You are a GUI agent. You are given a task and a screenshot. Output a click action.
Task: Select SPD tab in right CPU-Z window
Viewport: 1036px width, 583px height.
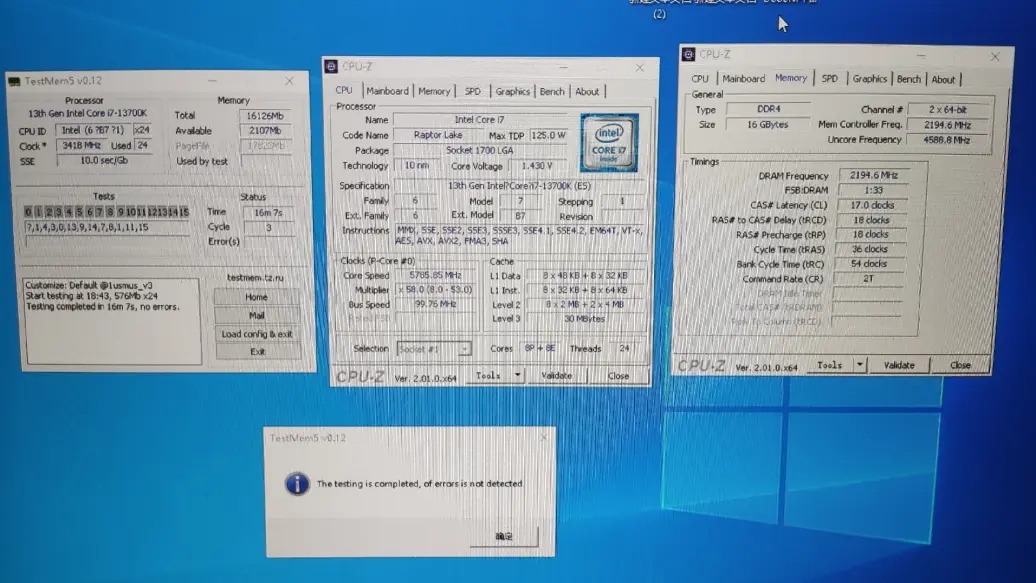coord(830,79)
